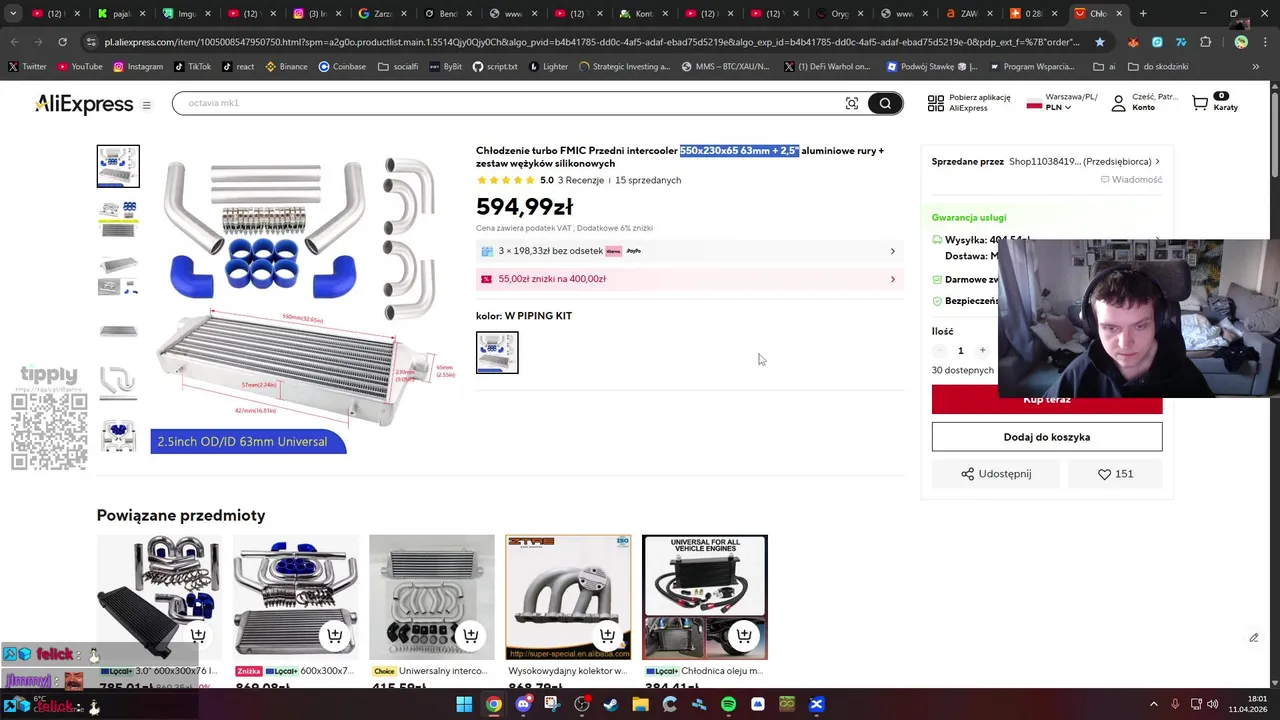
Task: Expand the 3 × 198,33zł installment offer
Action: click(x=690, y=251)
